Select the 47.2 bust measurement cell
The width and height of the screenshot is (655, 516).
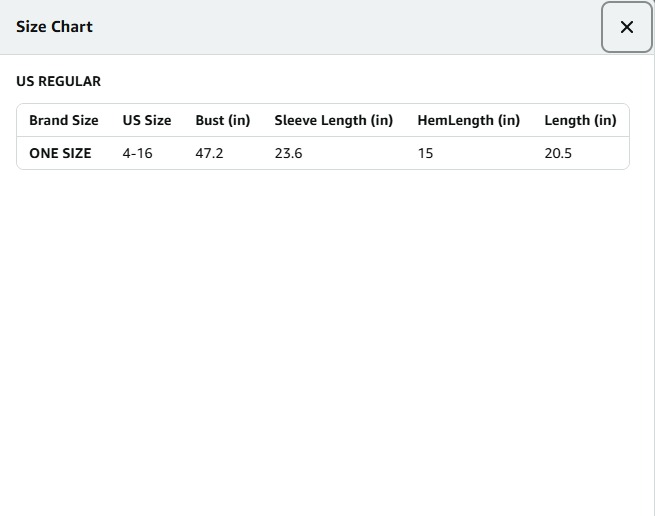[x=209, y=153]
